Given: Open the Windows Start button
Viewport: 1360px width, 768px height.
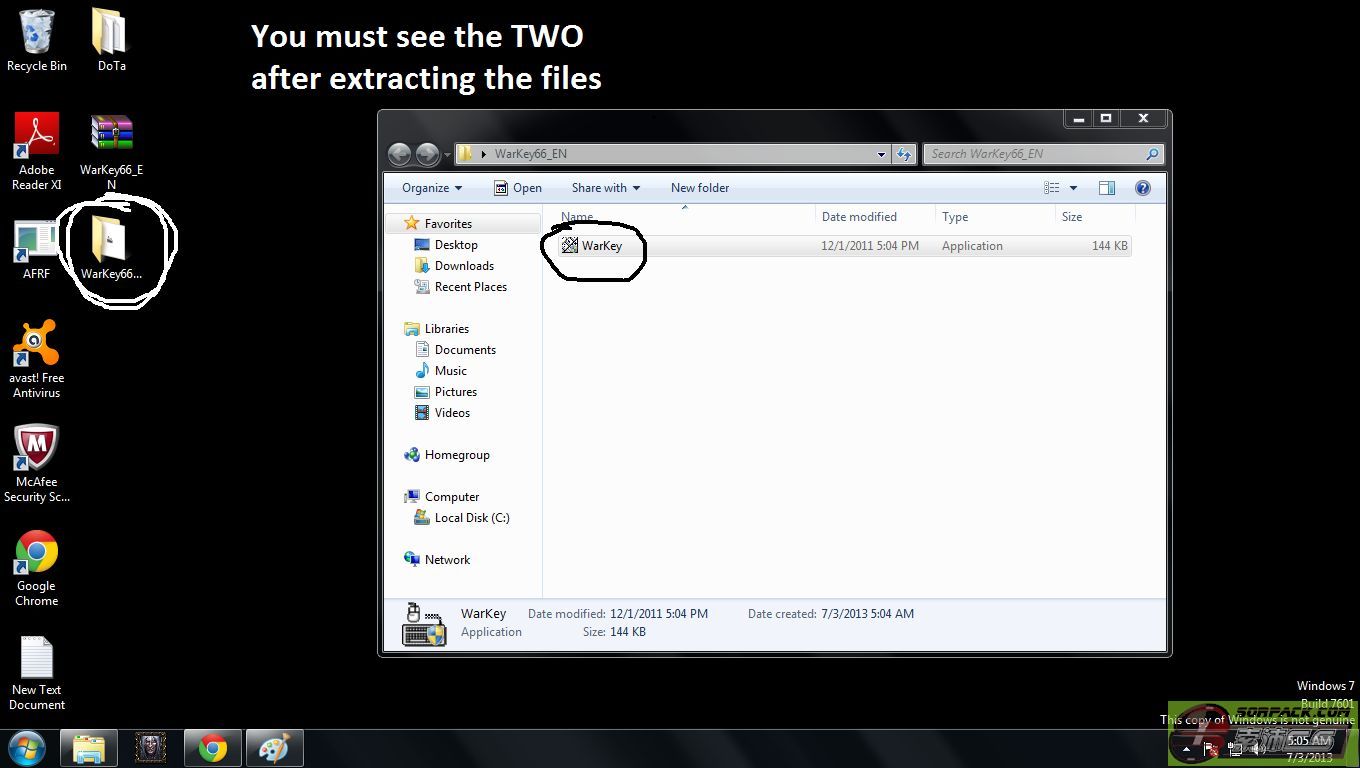Looking at the screenshot, I should [27, 748].
